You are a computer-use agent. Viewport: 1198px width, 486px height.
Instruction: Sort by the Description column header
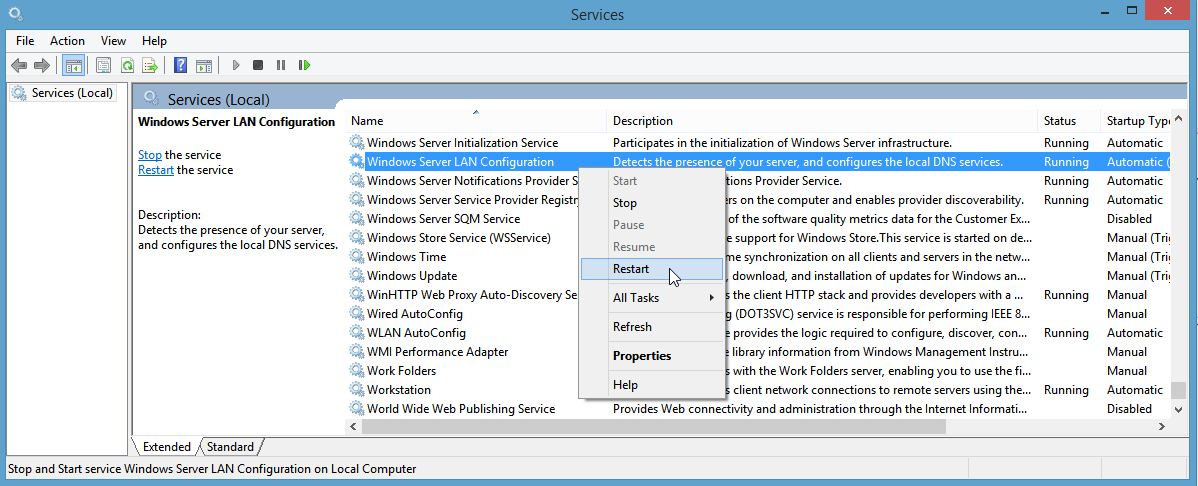(x=823, y=121)
